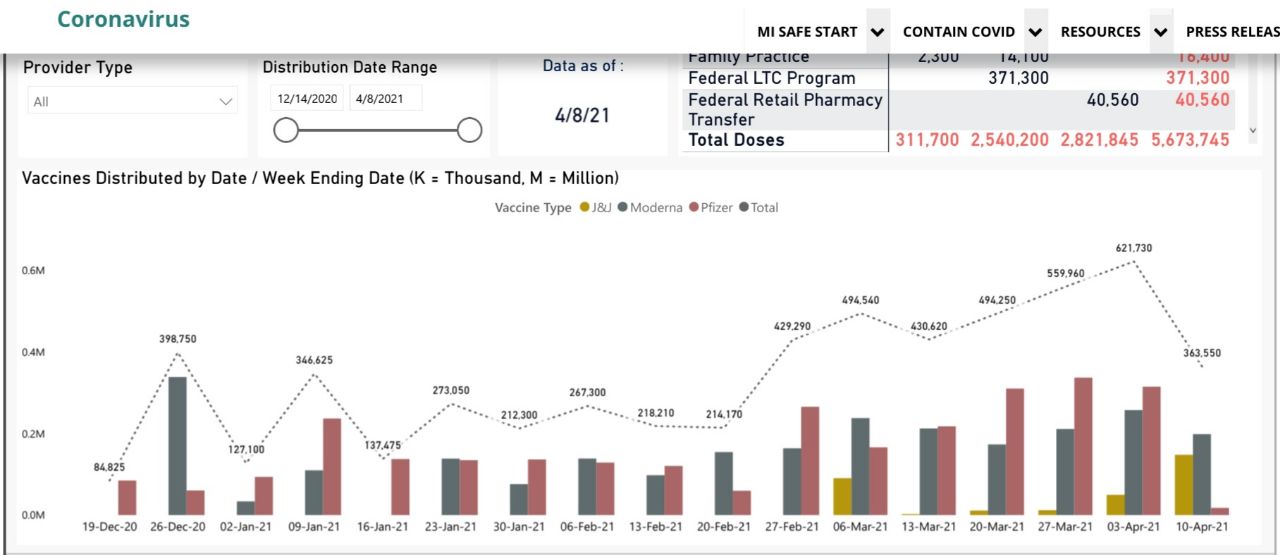Click the table scroll down arrow
1280x555 pixels.
(x=1253, y=130)
